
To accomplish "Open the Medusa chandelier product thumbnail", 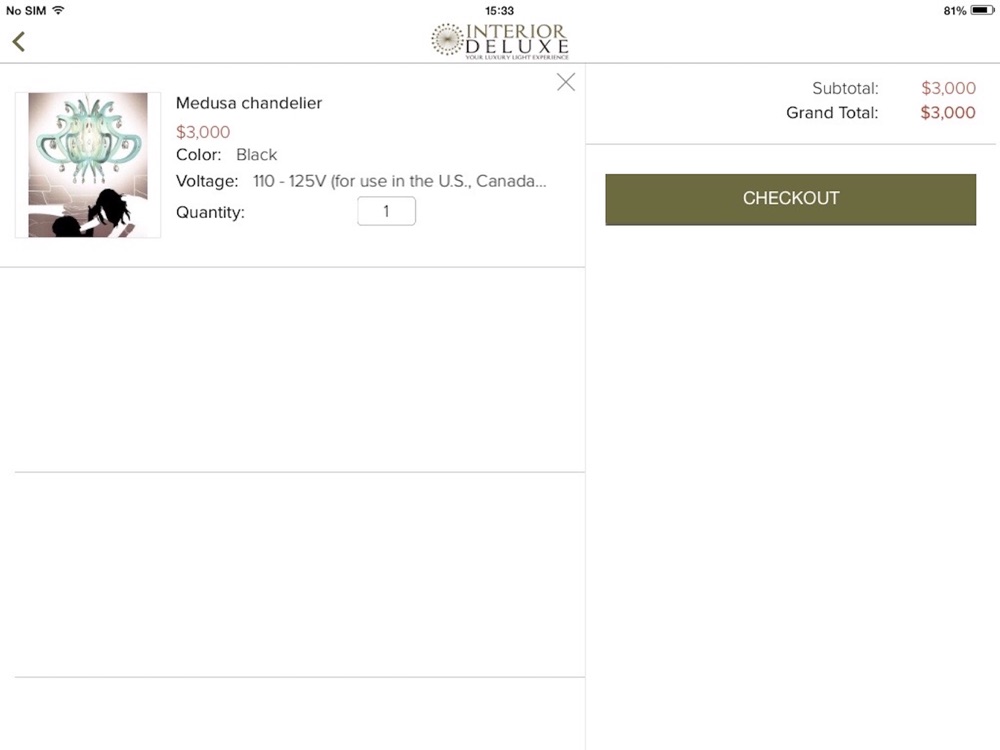I will (88, 165).
